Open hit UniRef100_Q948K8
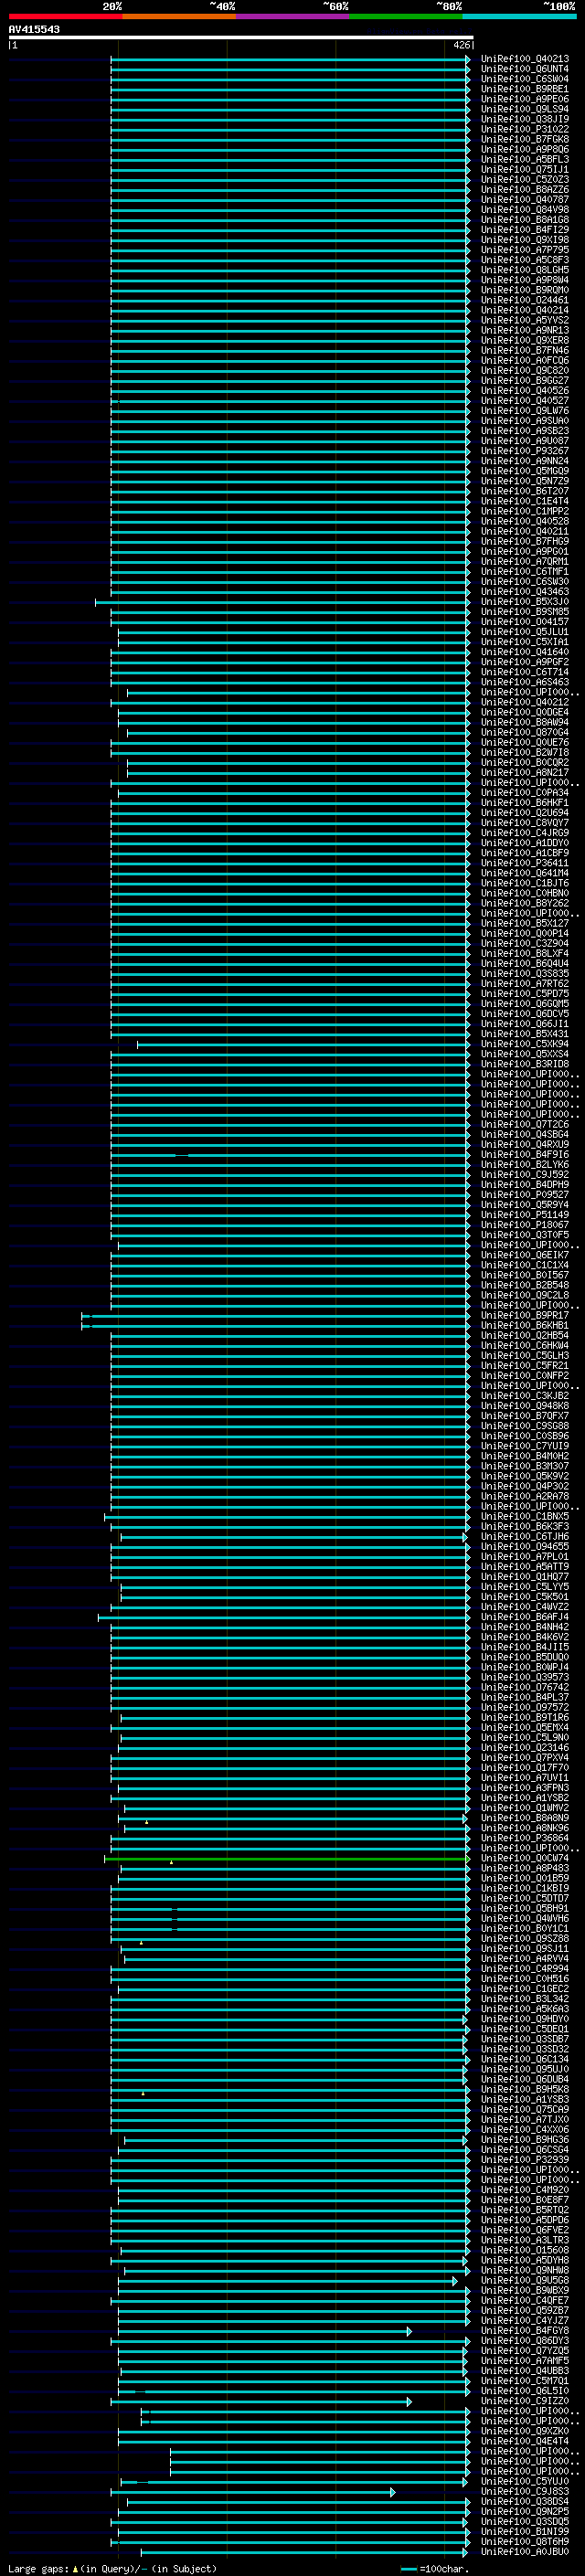 pyautogui.click(x=524, y=1406)
